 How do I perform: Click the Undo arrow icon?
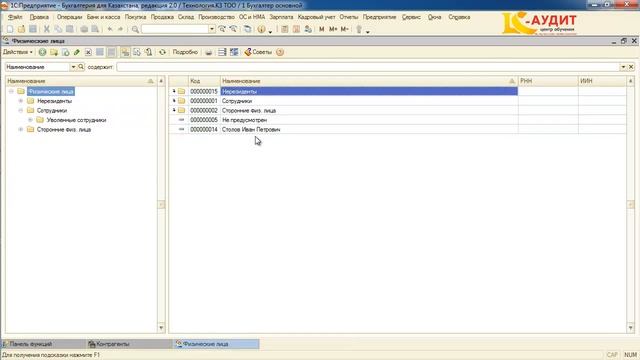click(x=110, y=29)
